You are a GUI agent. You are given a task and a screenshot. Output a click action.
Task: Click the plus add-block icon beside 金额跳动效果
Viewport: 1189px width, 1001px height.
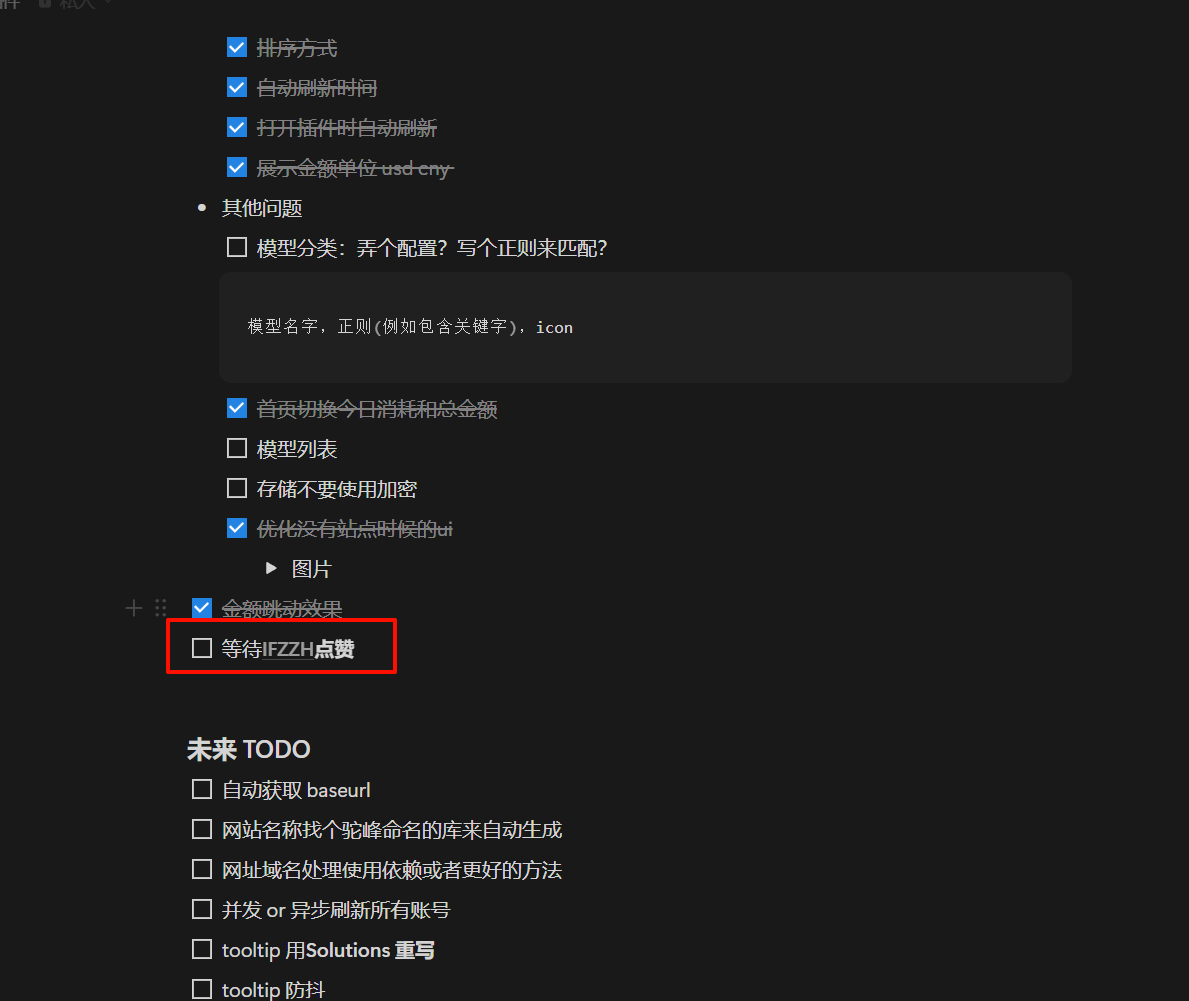133,608
